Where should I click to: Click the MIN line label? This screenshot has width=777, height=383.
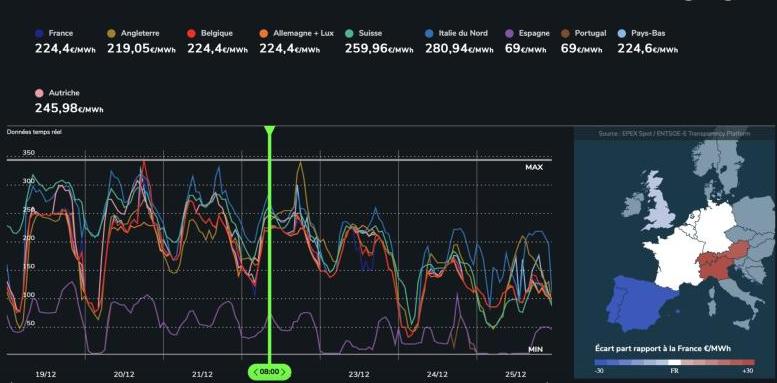(x=535, y=349)
